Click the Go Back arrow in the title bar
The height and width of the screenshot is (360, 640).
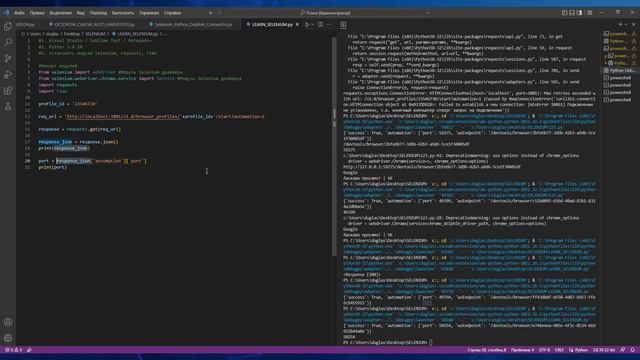click(211, 13)
